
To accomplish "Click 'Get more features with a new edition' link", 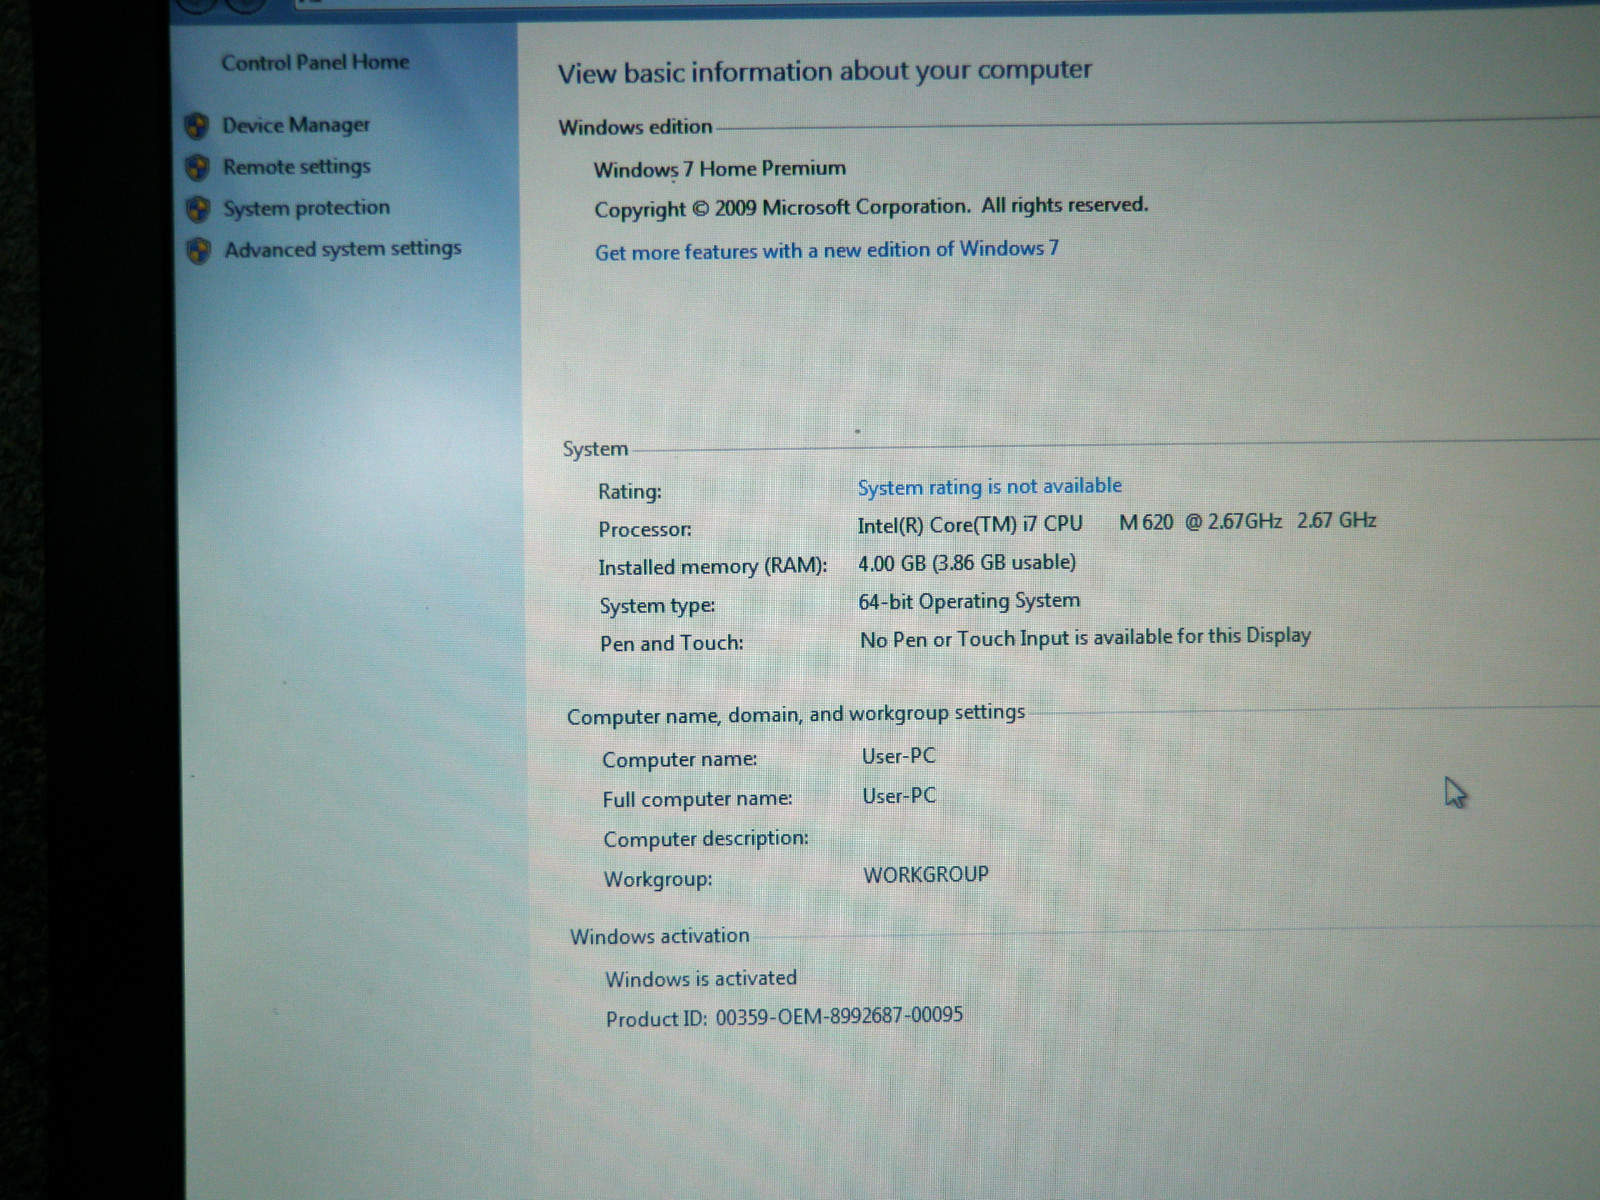I will [x=826, y=250].
